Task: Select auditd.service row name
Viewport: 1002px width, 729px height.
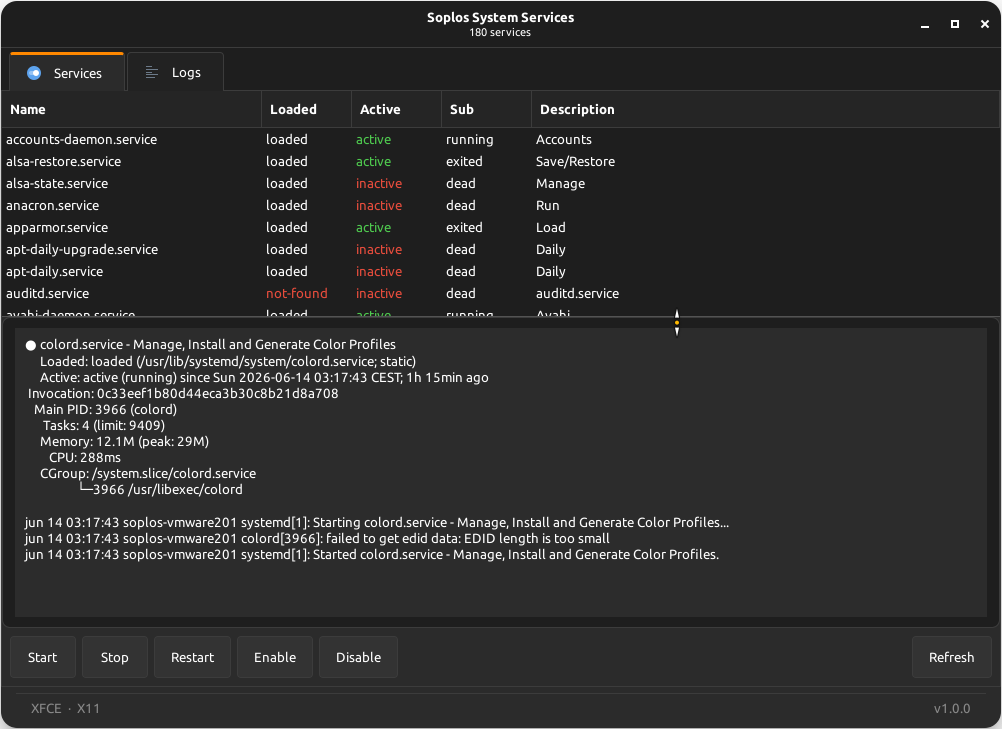Action: pyautogui.click(x=47, y=293)
